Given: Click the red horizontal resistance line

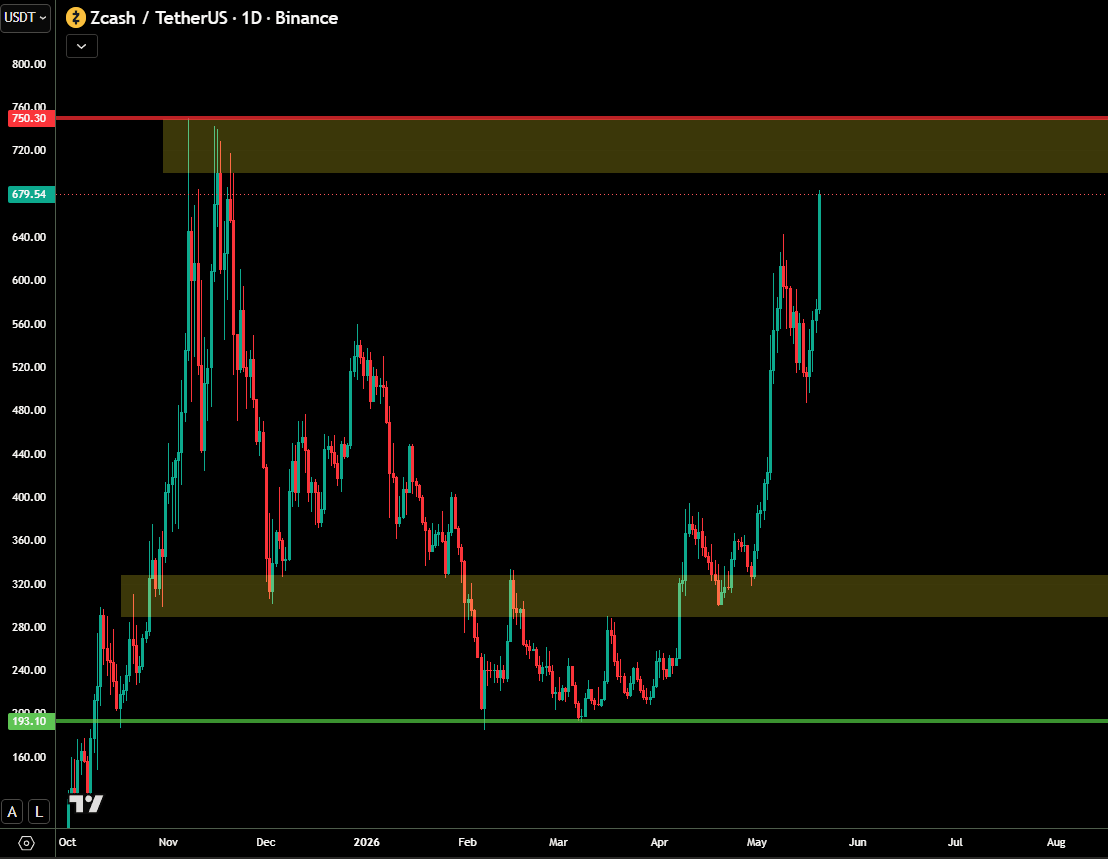Looking at the screenshot, I should (582, 118).
